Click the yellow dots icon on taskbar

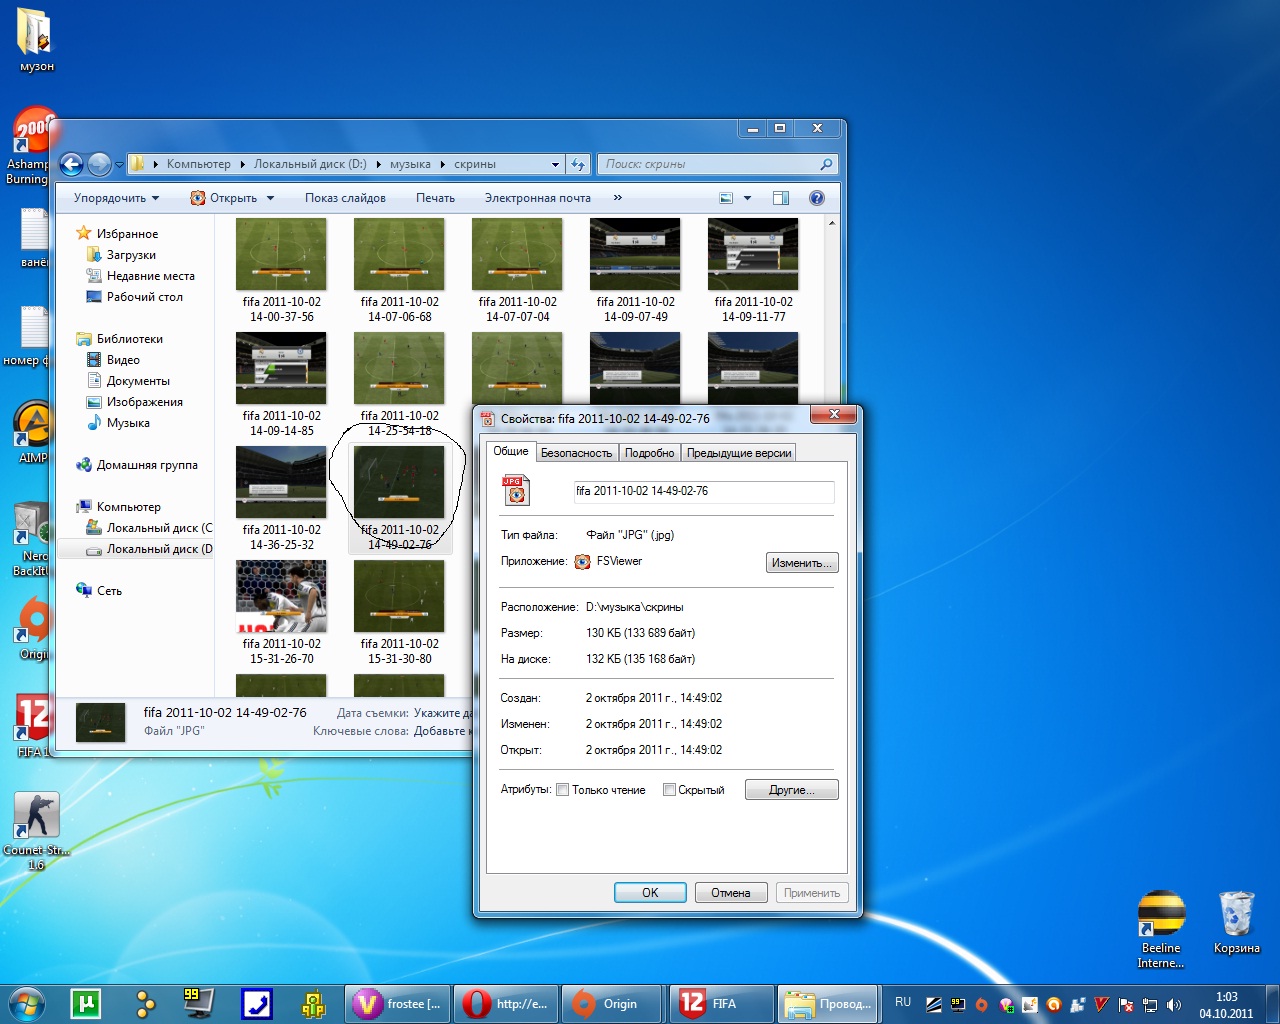point(146,1003)
